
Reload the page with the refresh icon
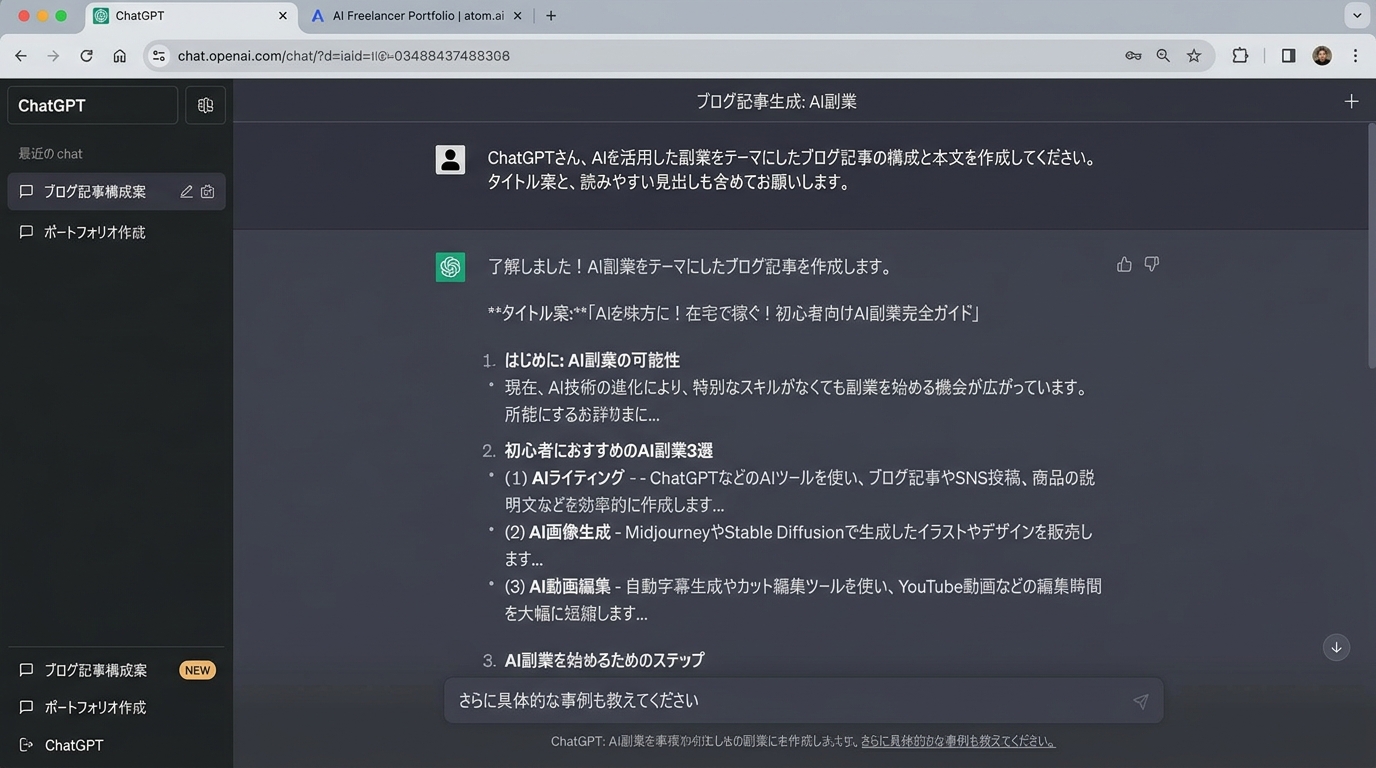pos(86,56)
